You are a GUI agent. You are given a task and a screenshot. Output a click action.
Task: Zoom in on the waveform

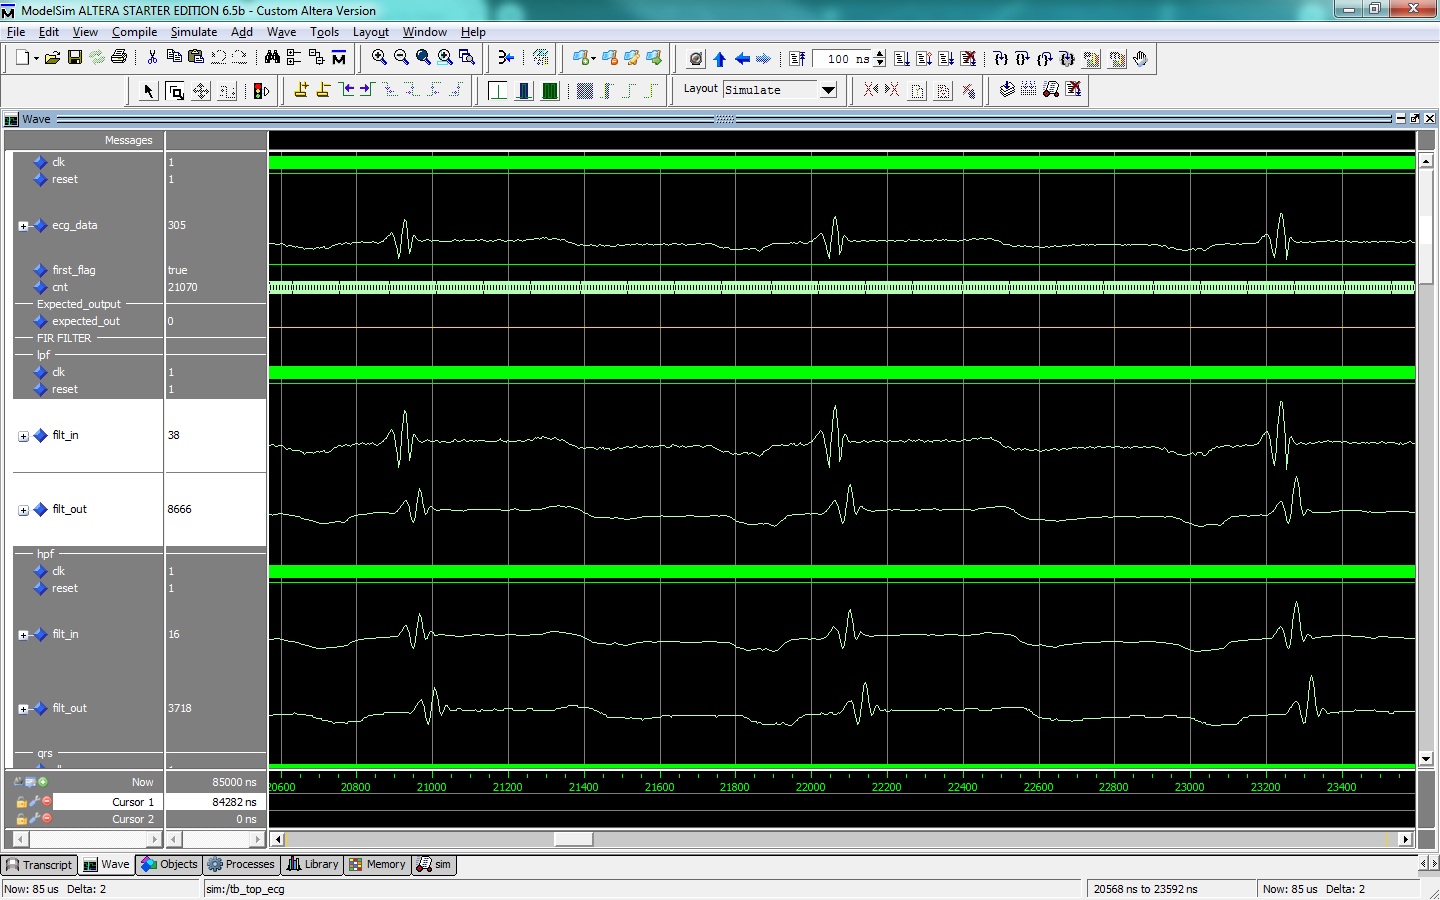[380, 57]
